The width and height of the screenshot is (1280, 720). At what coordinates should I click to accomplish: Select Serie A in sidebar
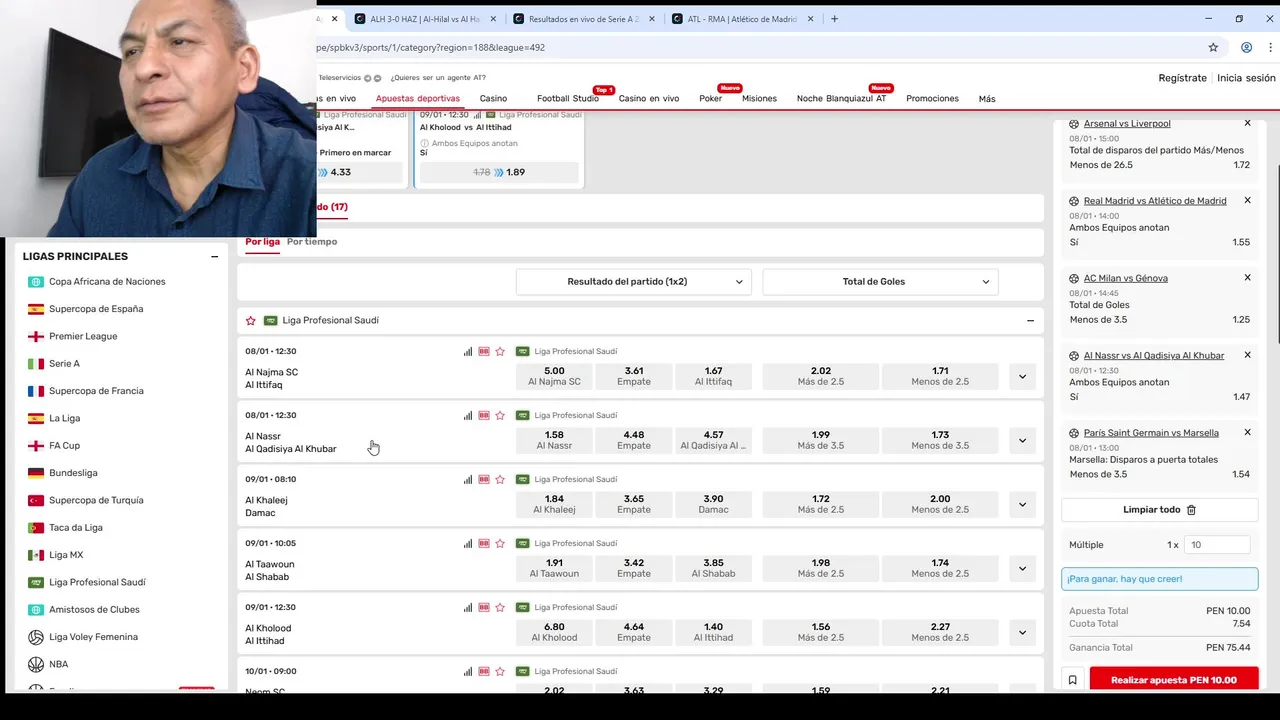[x=64, y=364]
